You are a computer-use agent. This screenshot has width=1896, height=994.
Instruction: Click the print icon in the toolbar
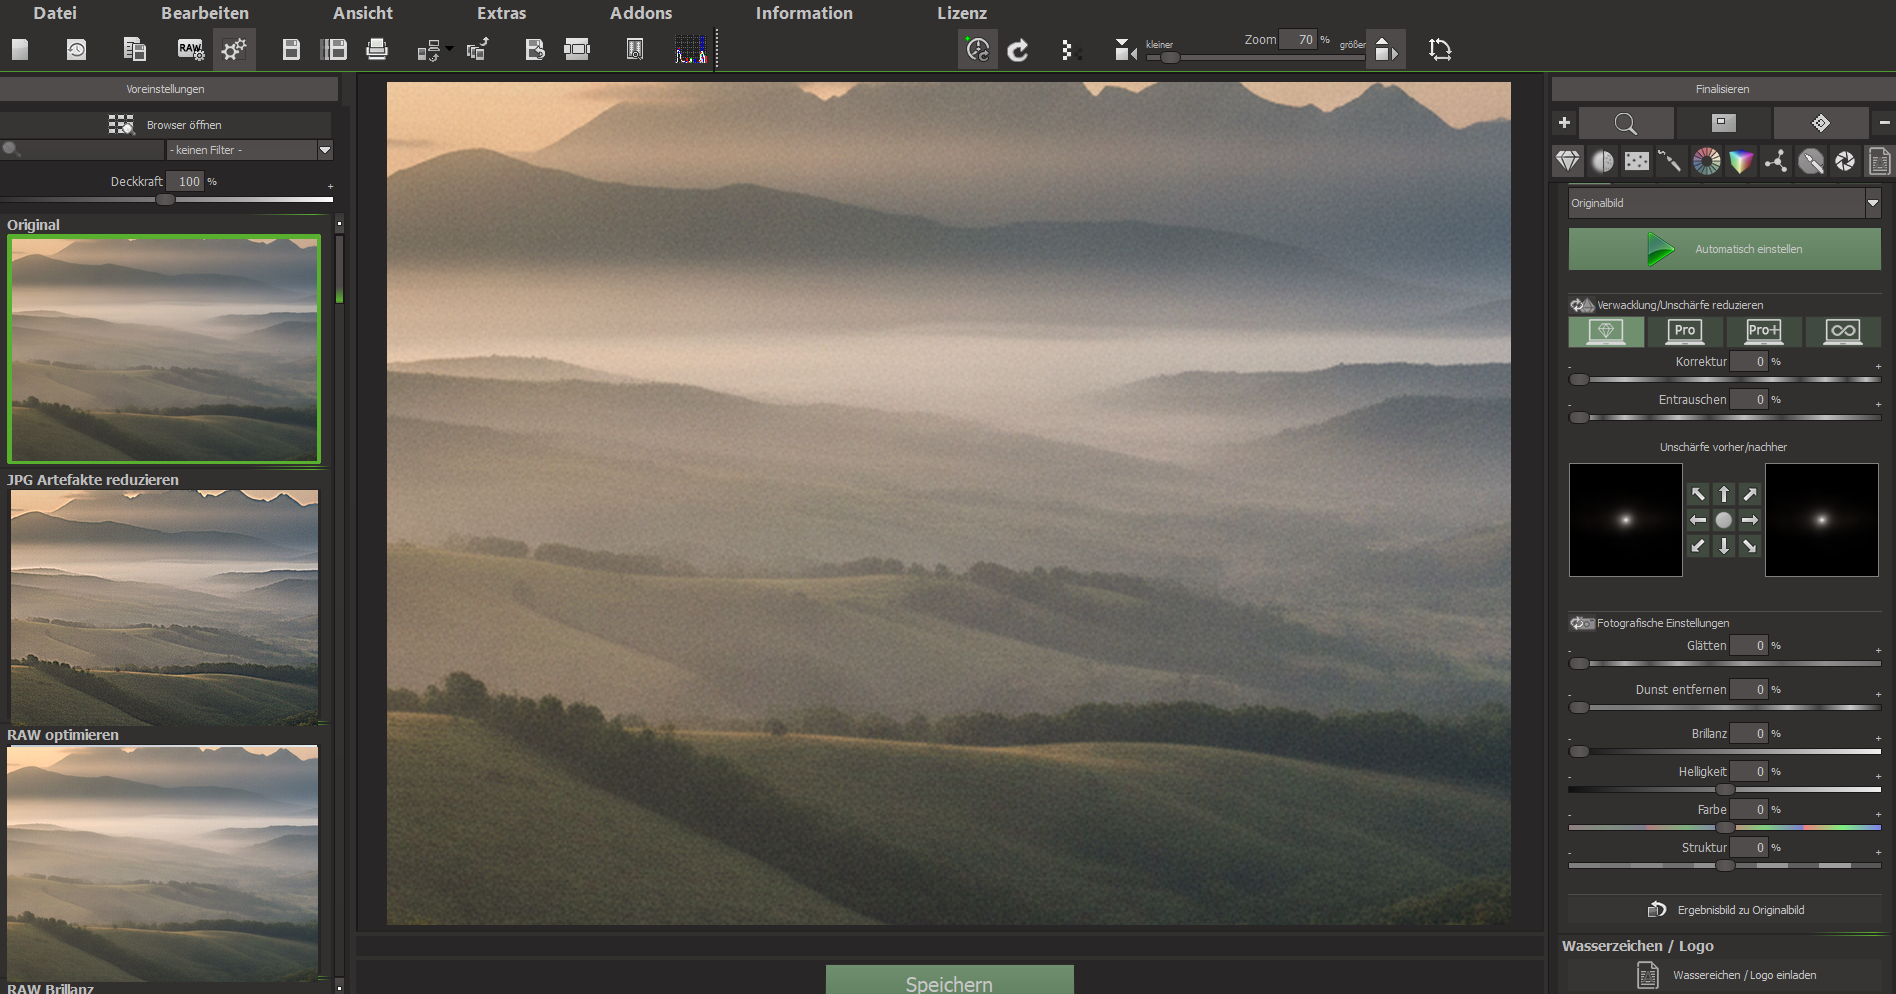click(377, 49)
